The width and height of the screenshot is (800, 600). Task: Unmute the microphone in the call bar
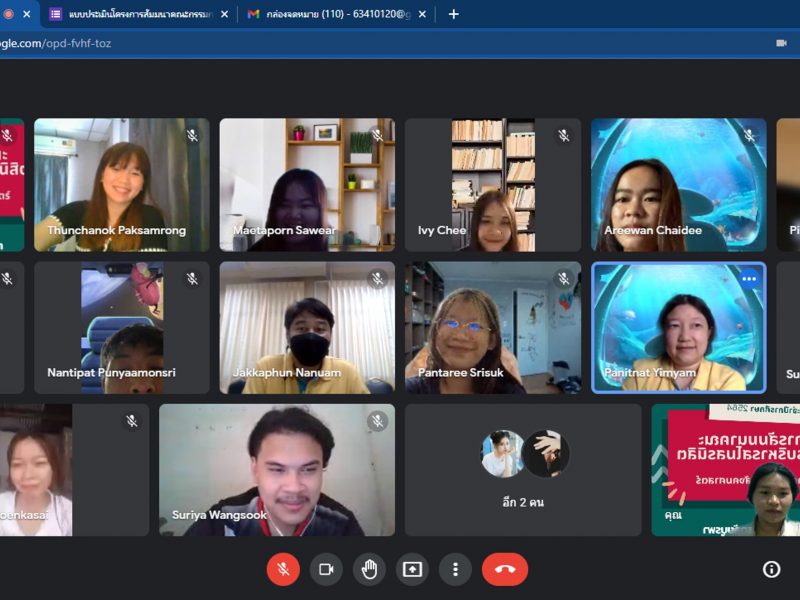coord(283,569)
